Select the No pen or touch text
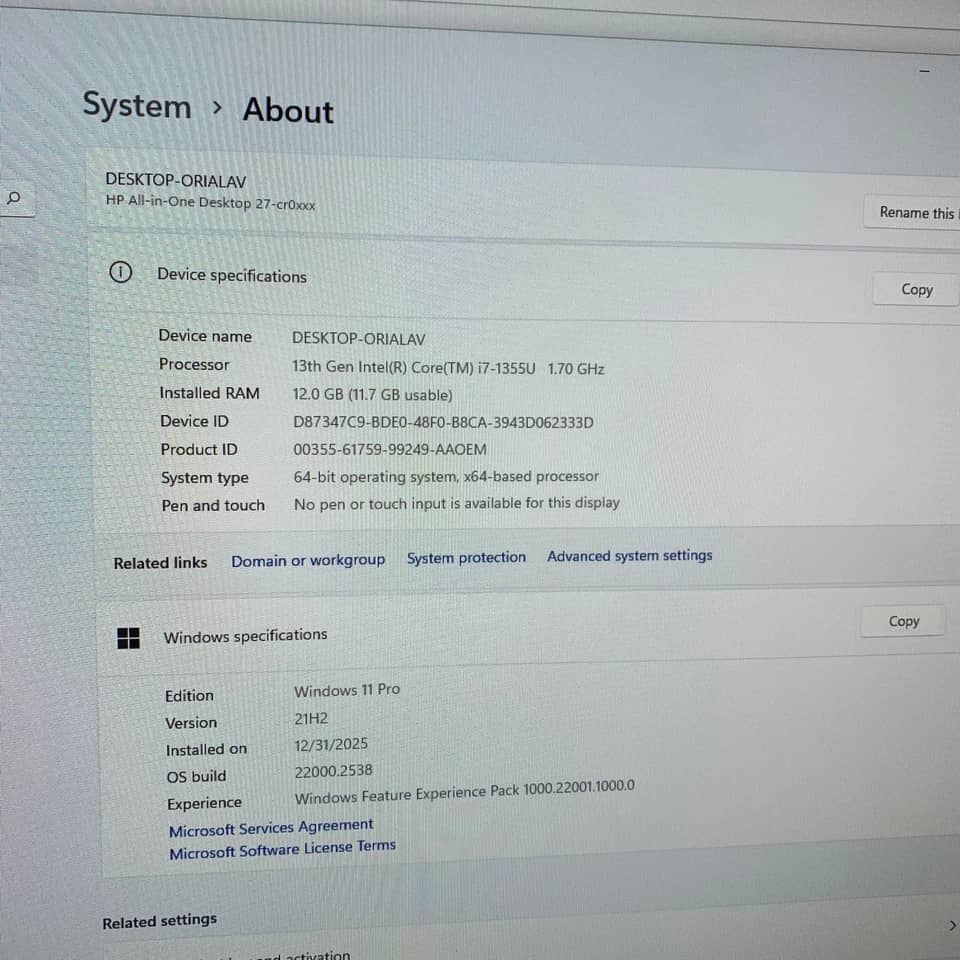 (456, 503)
